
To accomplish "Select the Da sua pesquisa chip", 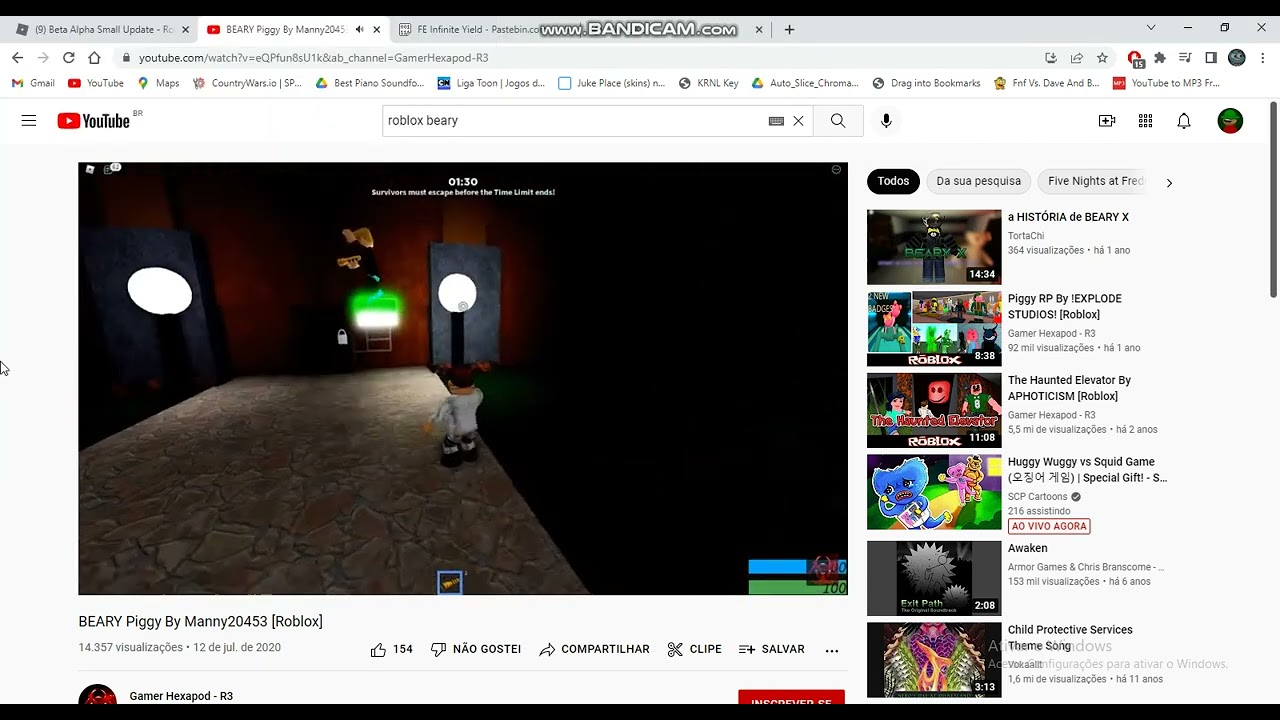I will [x=979, y=181].
